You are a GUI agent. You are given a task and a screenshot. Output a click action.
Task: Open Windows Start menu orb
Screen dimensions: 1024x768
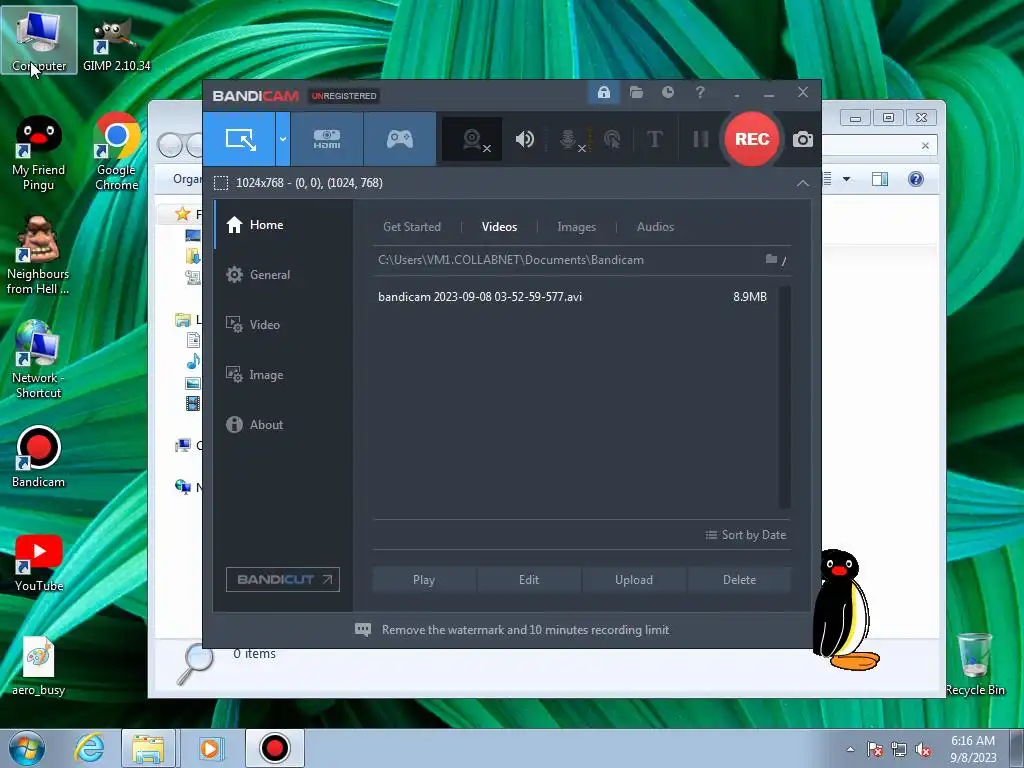click(27, 748)
